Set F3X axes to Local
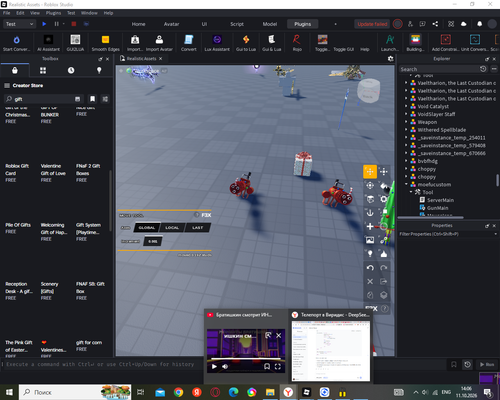 (x=172, y=228)
